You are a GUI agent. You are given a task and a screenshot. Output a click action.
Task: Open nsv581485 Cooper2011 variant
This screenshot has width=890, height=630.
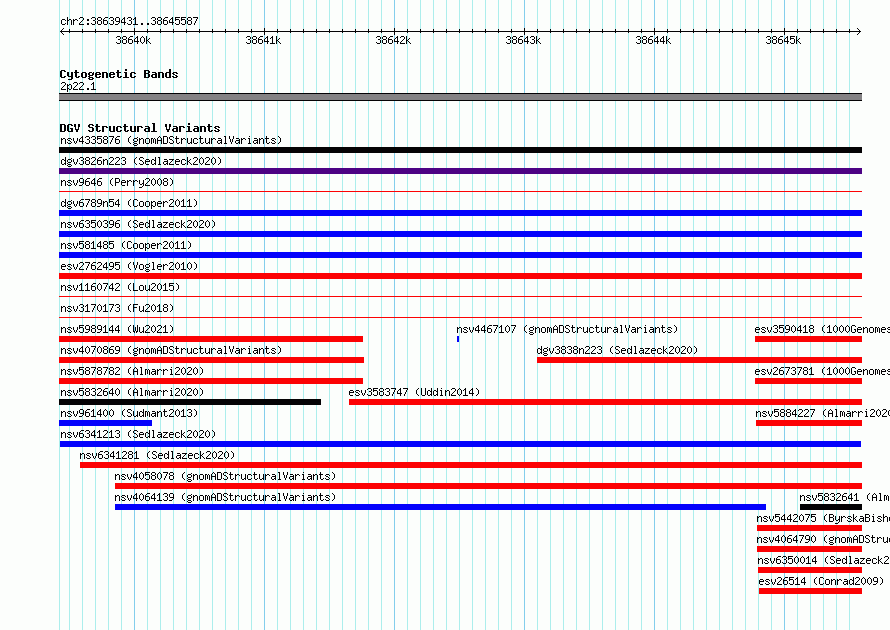pos(126,245)
